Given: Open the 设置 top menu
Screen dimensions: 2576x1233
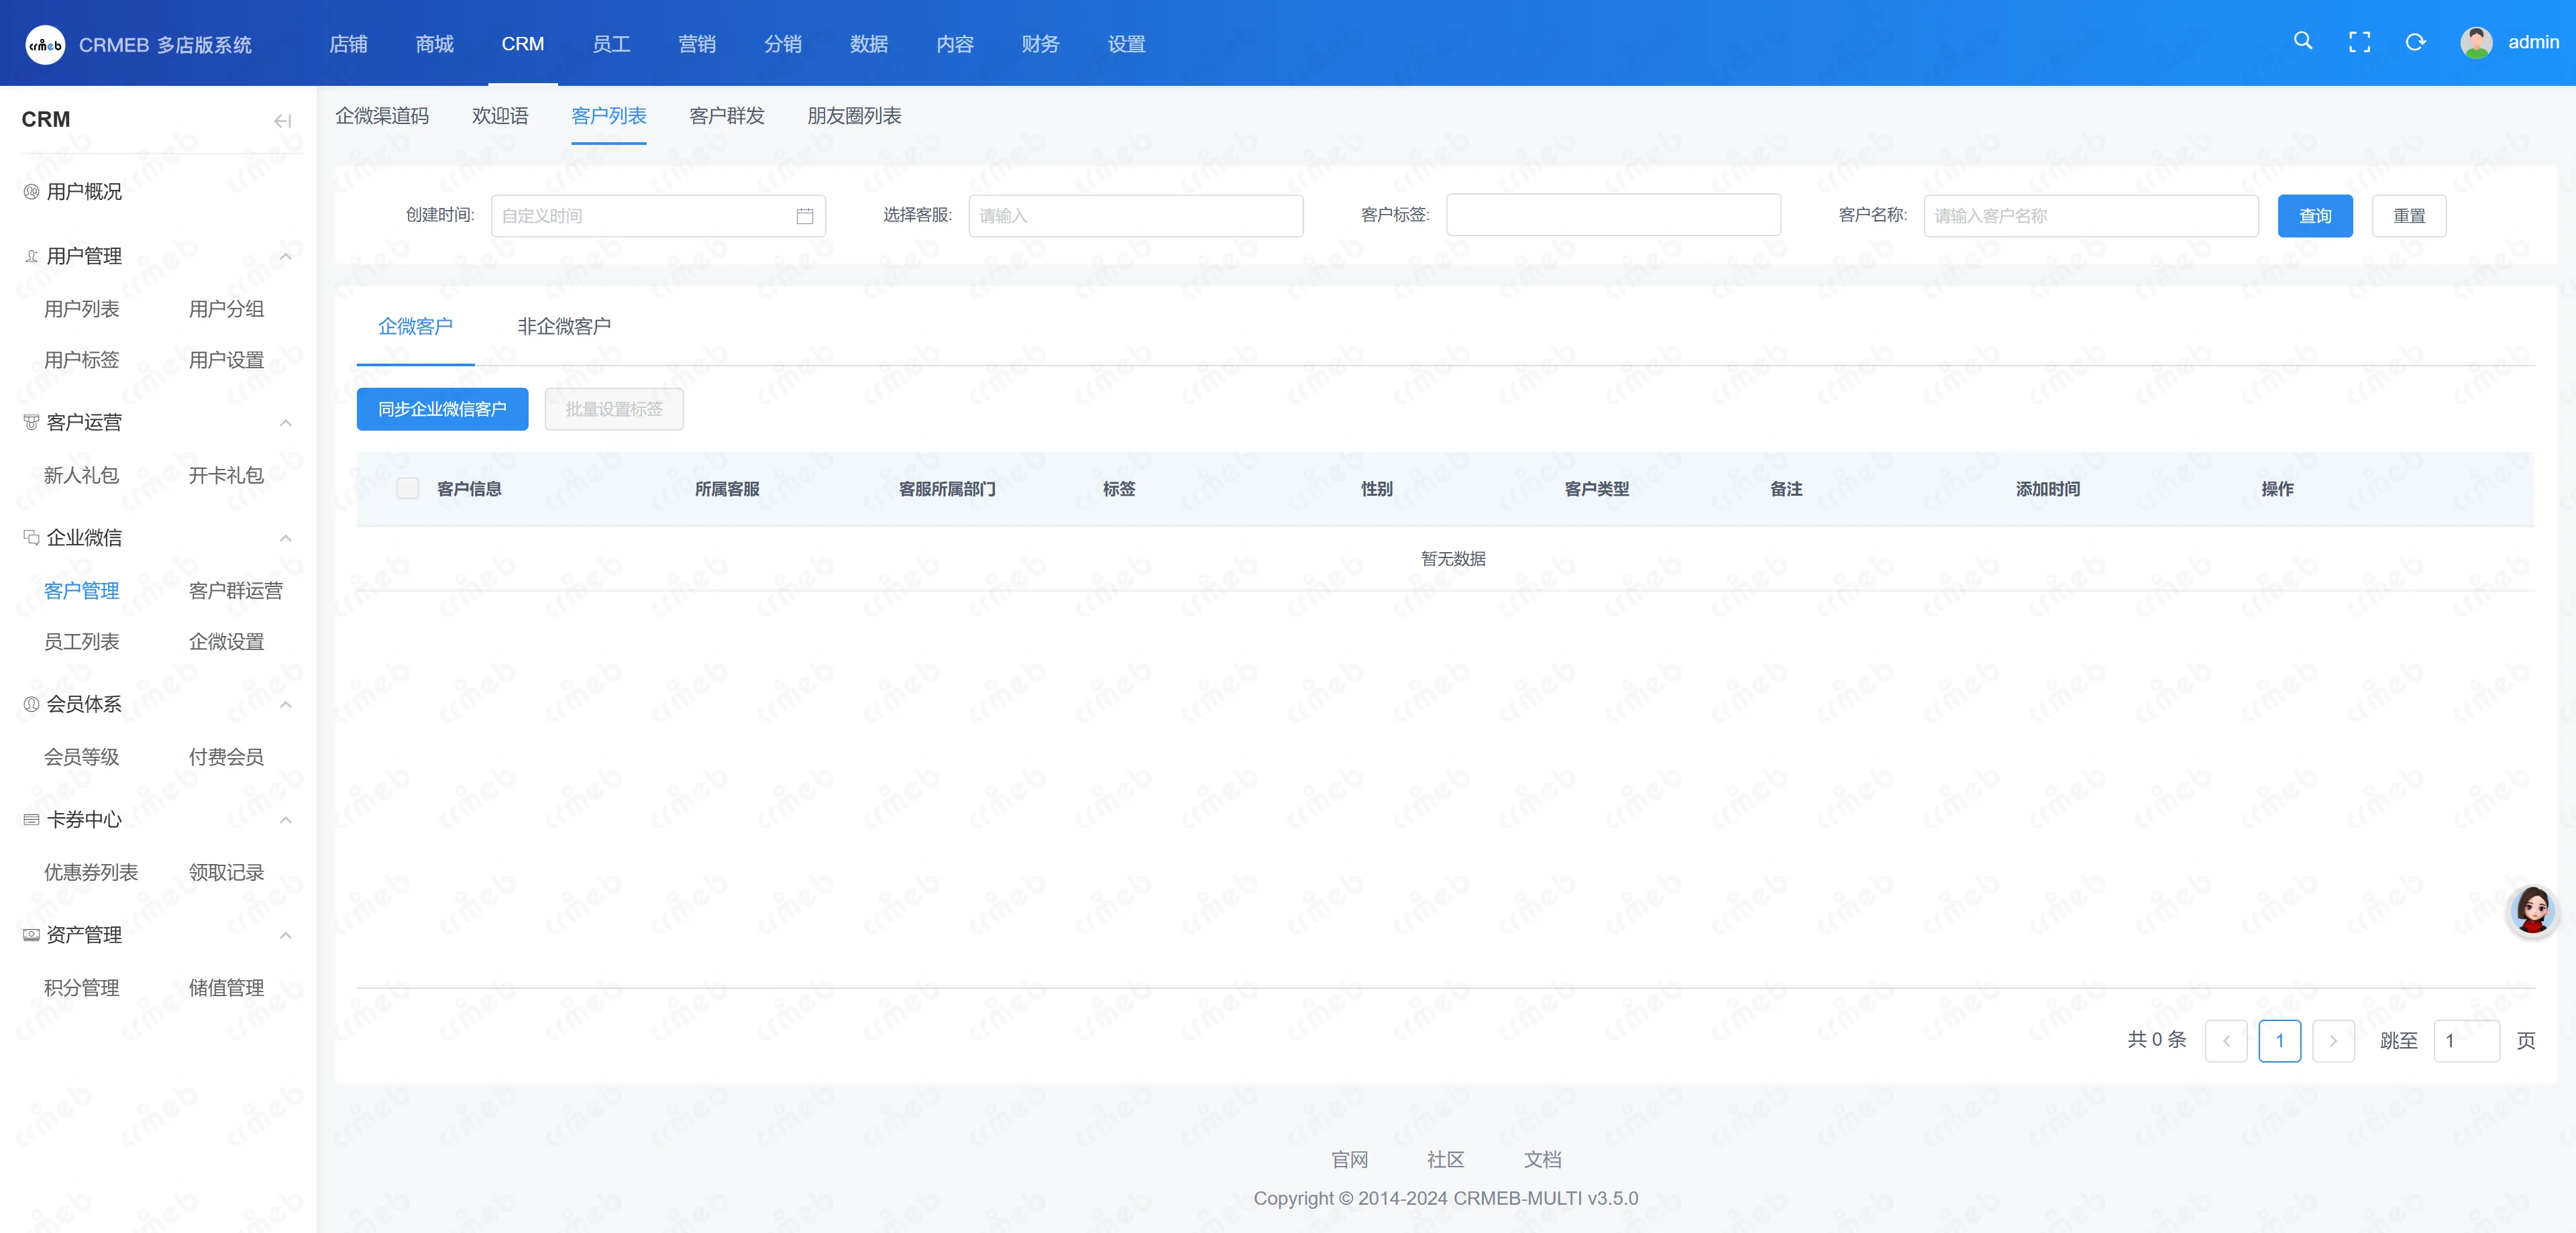Looking at the screenshot, I should click(x=1126, y=44).
